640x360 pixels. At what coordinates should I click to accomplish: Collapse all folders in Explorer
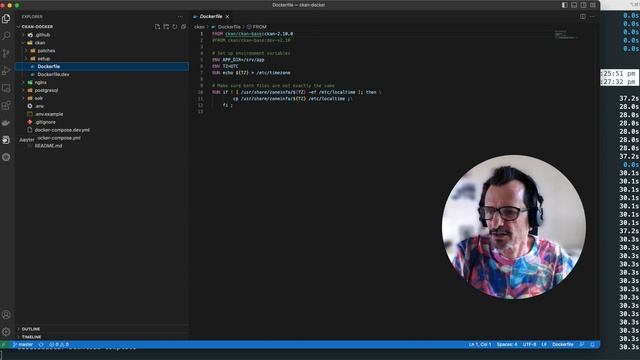[184, 27]
